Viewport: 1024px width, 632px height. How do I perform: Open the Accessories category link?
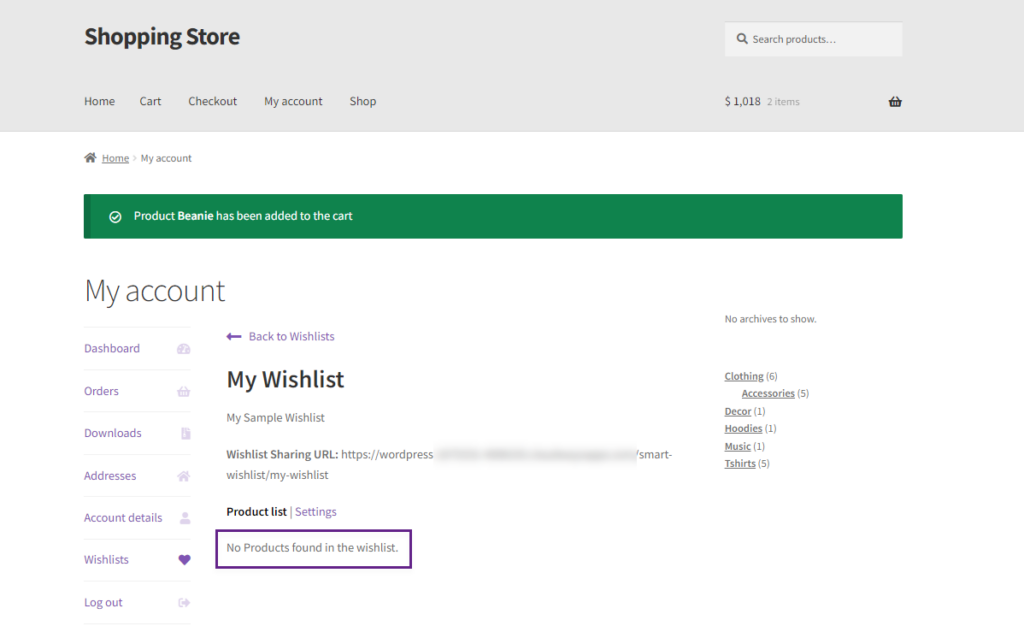(768, 394)
